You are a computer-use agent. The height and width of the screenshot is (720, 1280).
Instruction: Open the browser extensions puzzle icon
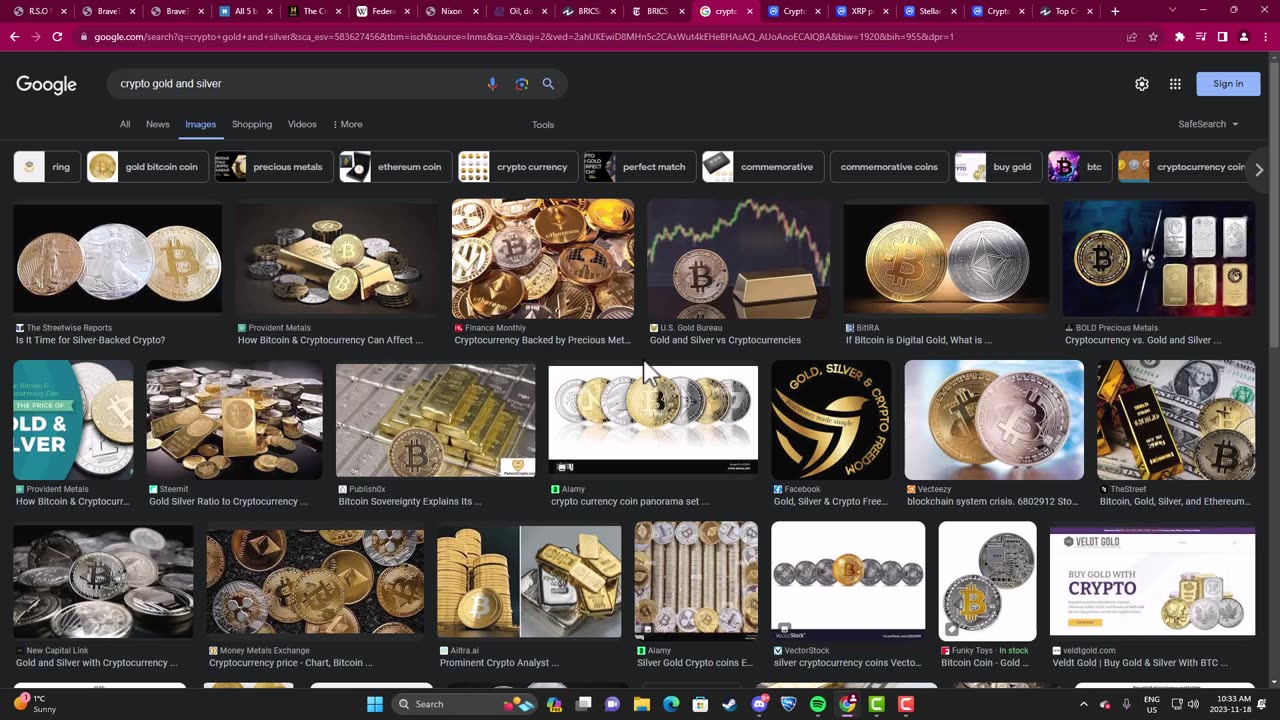1180,37
